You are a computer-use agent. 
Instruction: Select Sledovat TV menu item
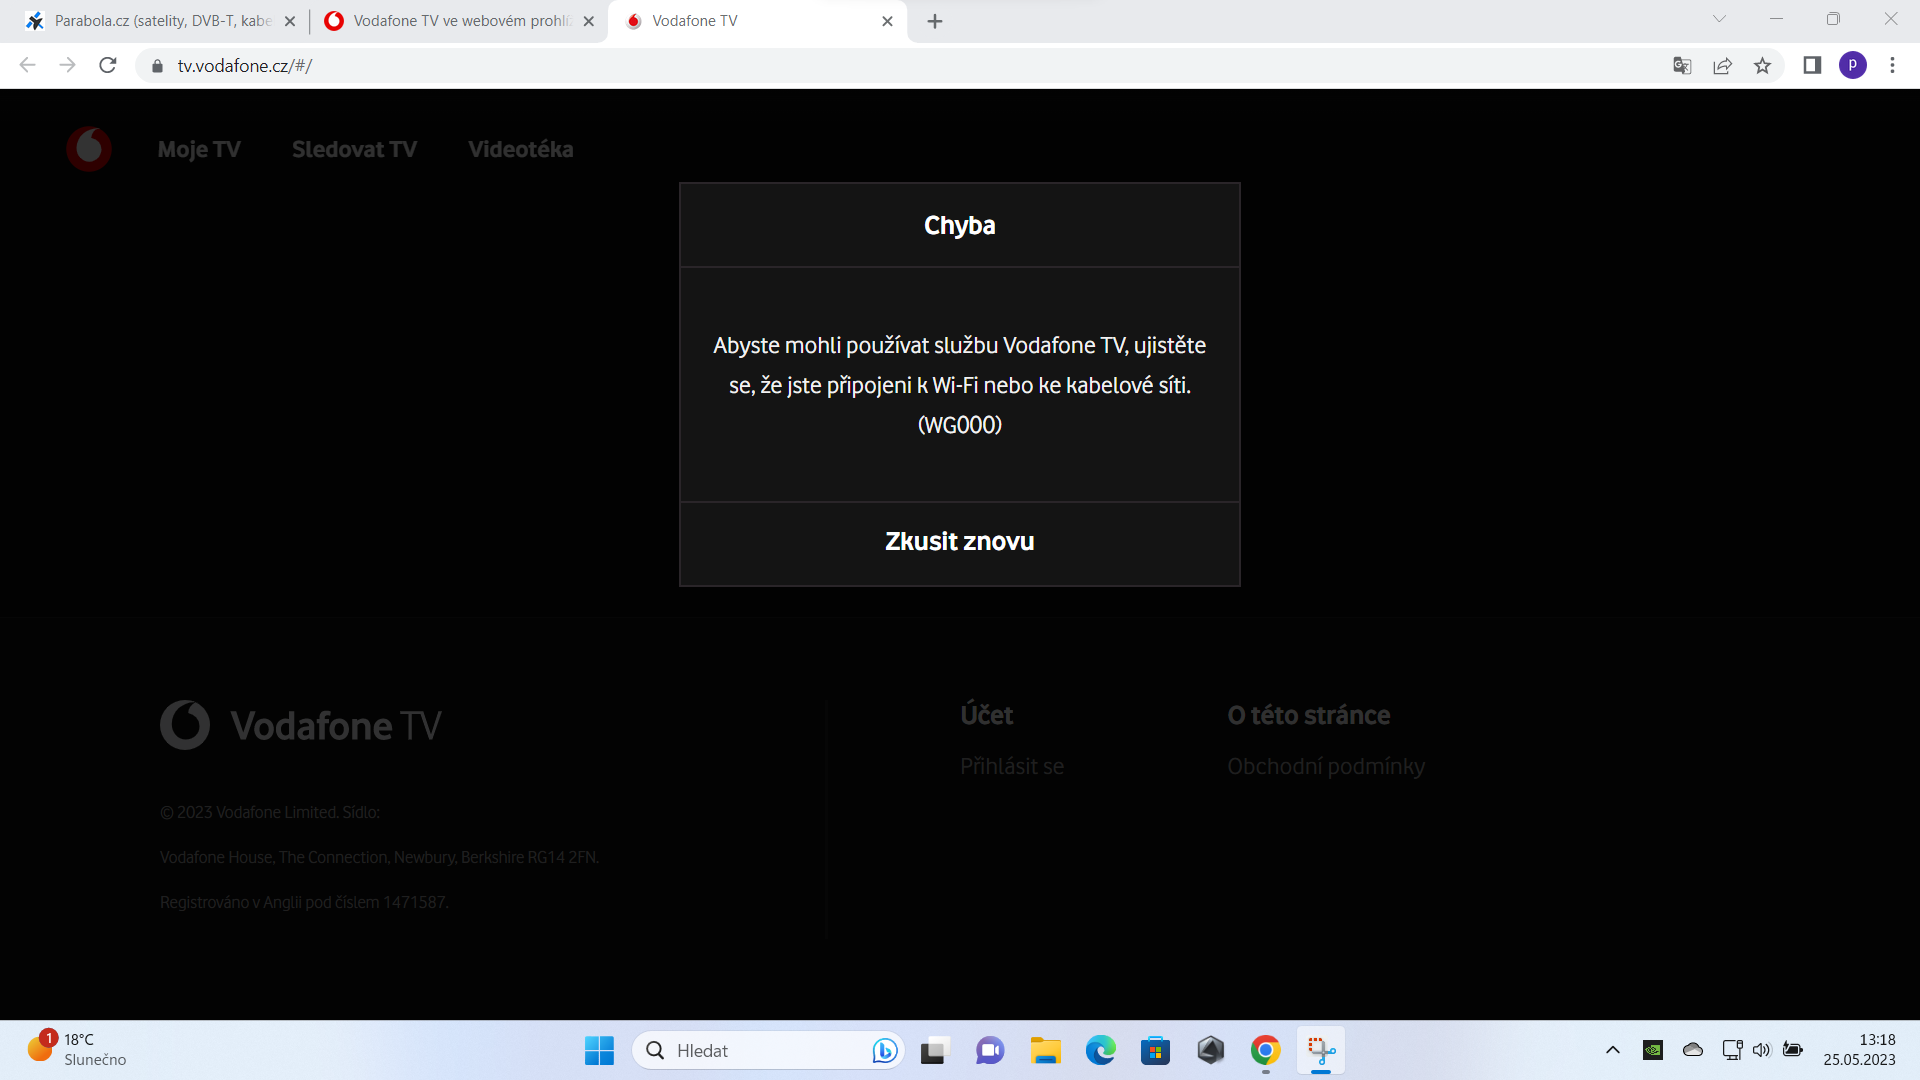tap(354, 150)
